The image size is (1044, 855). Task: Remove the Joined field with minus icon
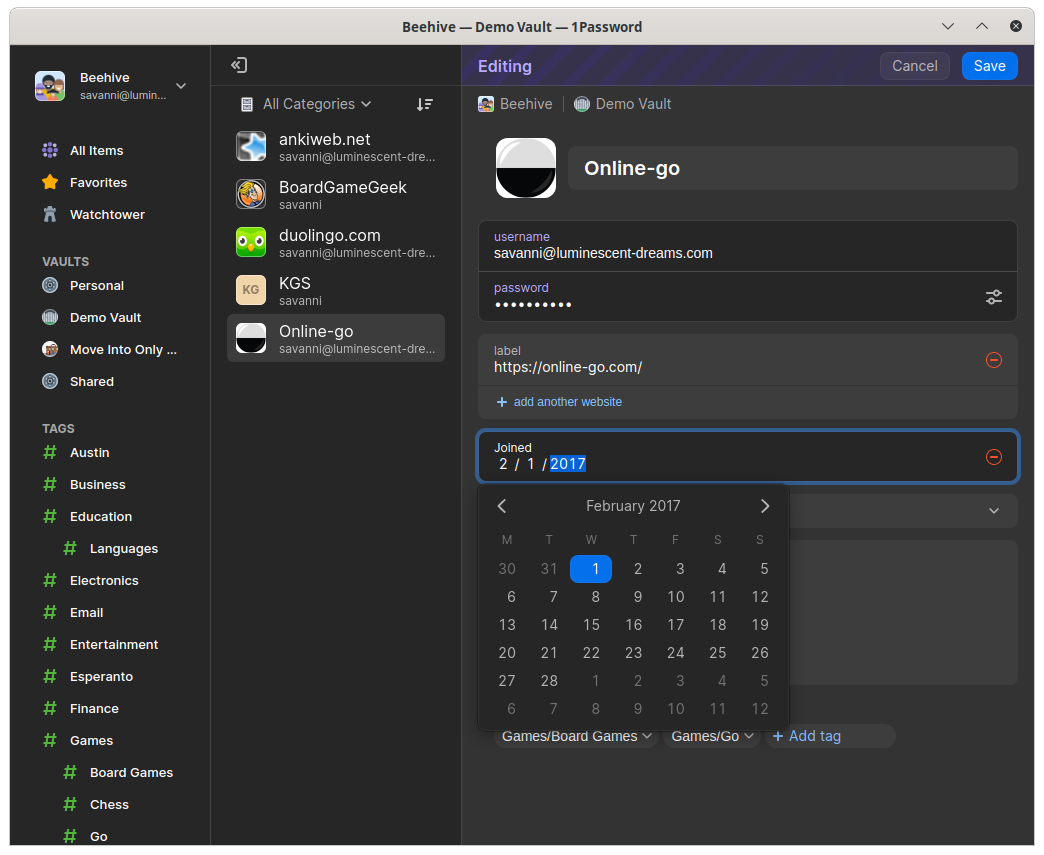point(993,457)
